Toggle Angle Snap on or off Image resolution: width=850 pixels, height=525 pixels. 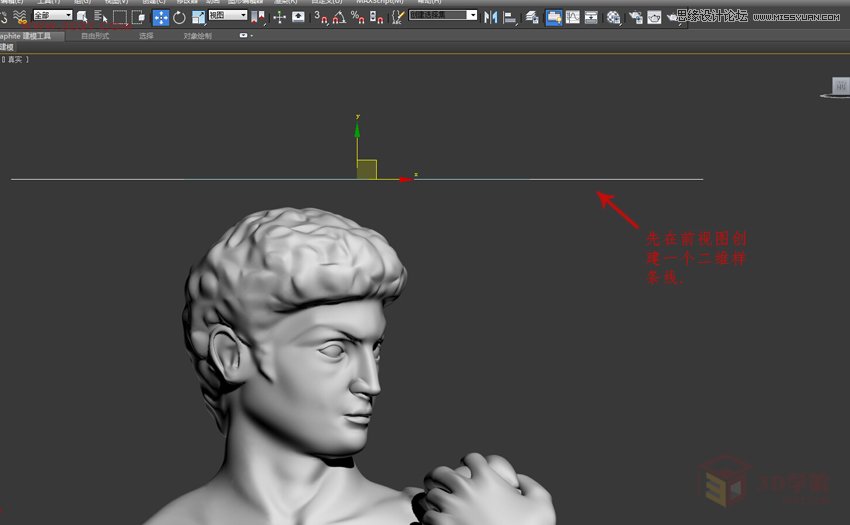click(x=338, y=17)
